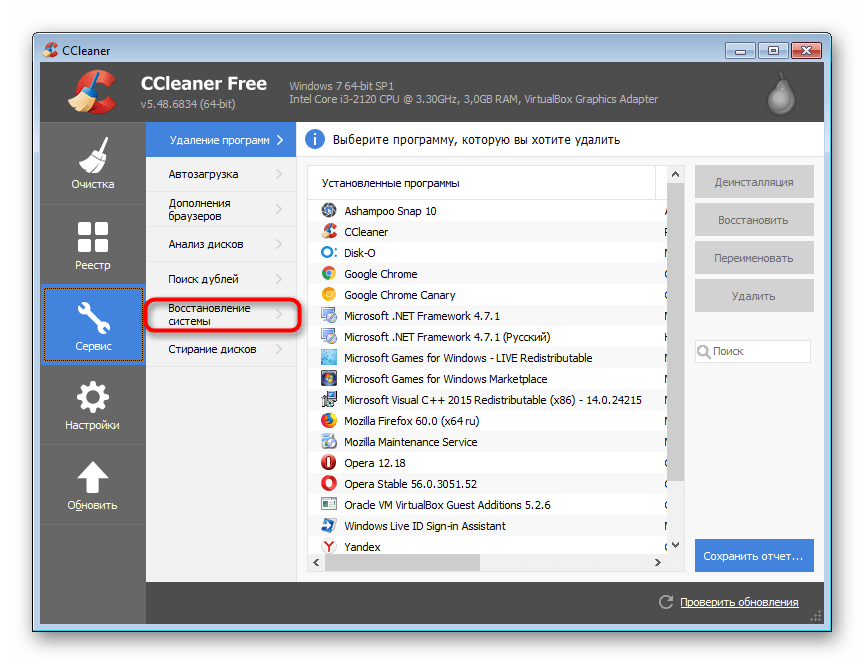Open the Реестр registry section

(x=93, y=245)
